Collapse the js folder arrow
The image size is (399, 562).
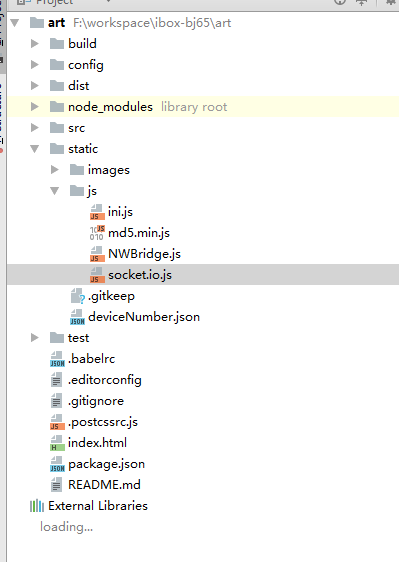coord(54,191)
